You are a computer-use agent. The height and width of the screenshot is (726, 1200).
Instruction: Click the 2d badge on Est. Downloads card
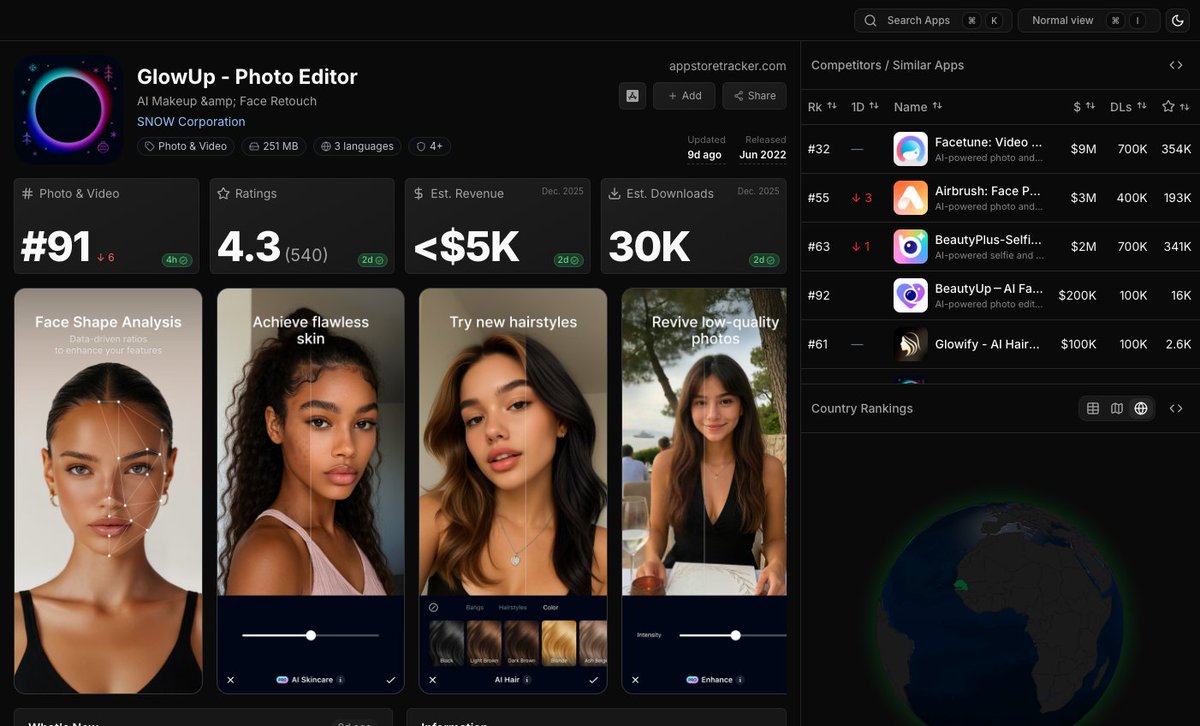[765, 260]
